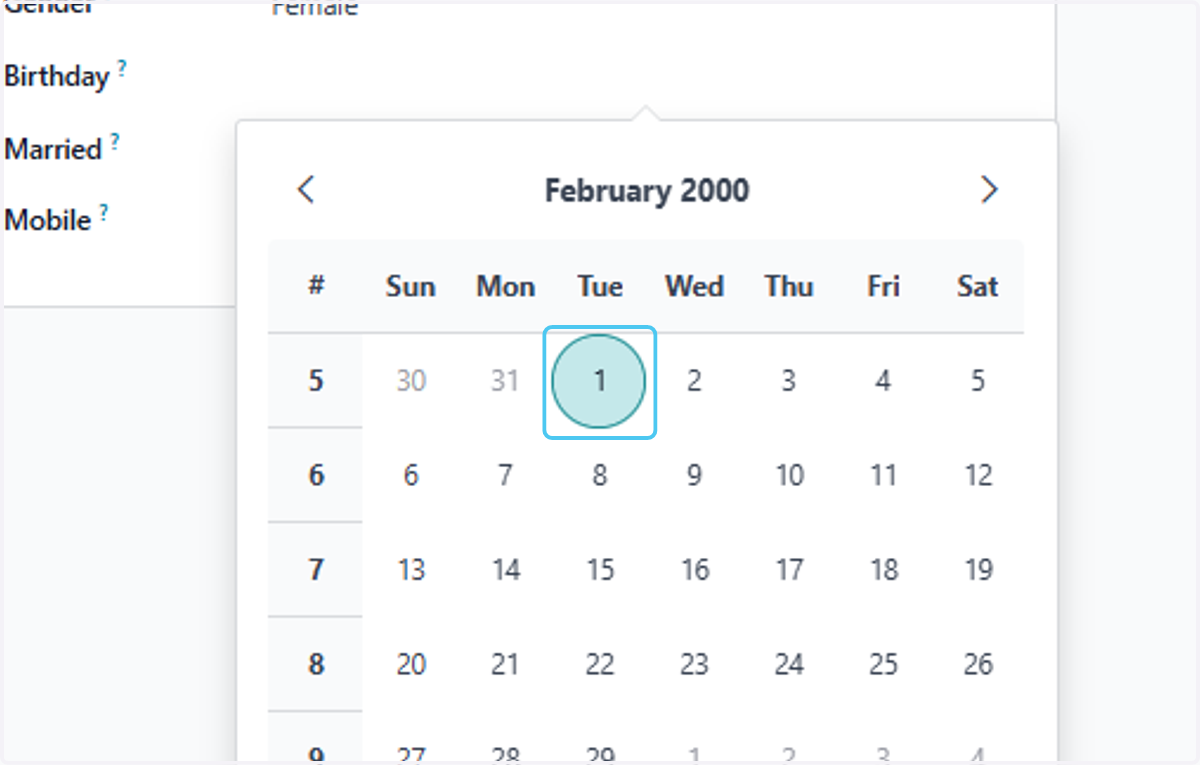Choose February 18 Friday

click(x=883, y=570)
